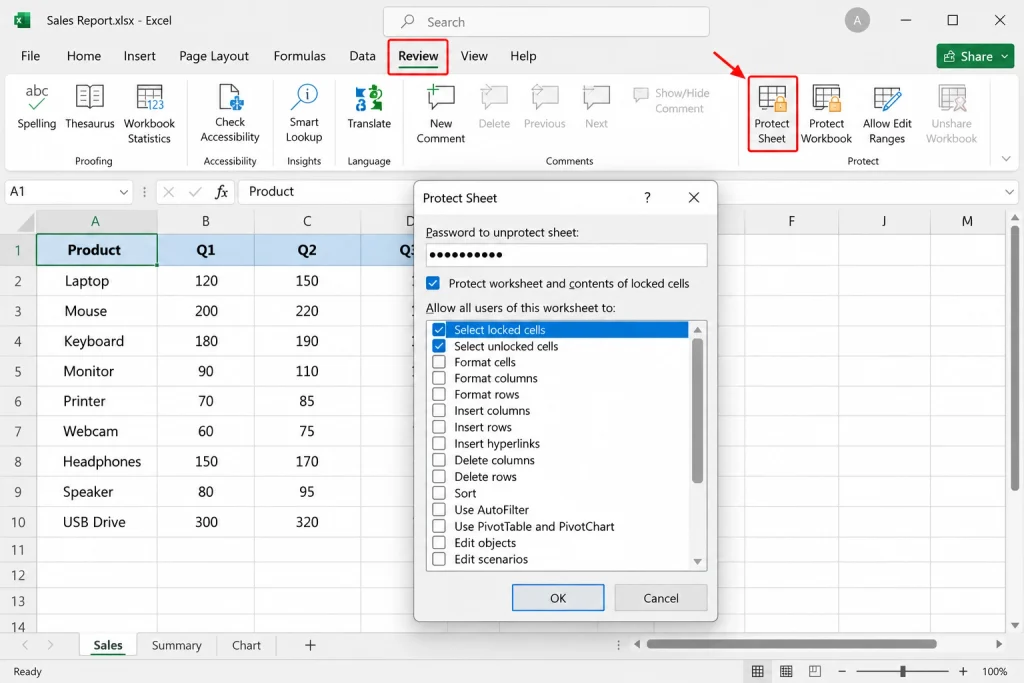Click the select-all corner of the grid
Screen dimensions: 1024x683
click(25, 222)
